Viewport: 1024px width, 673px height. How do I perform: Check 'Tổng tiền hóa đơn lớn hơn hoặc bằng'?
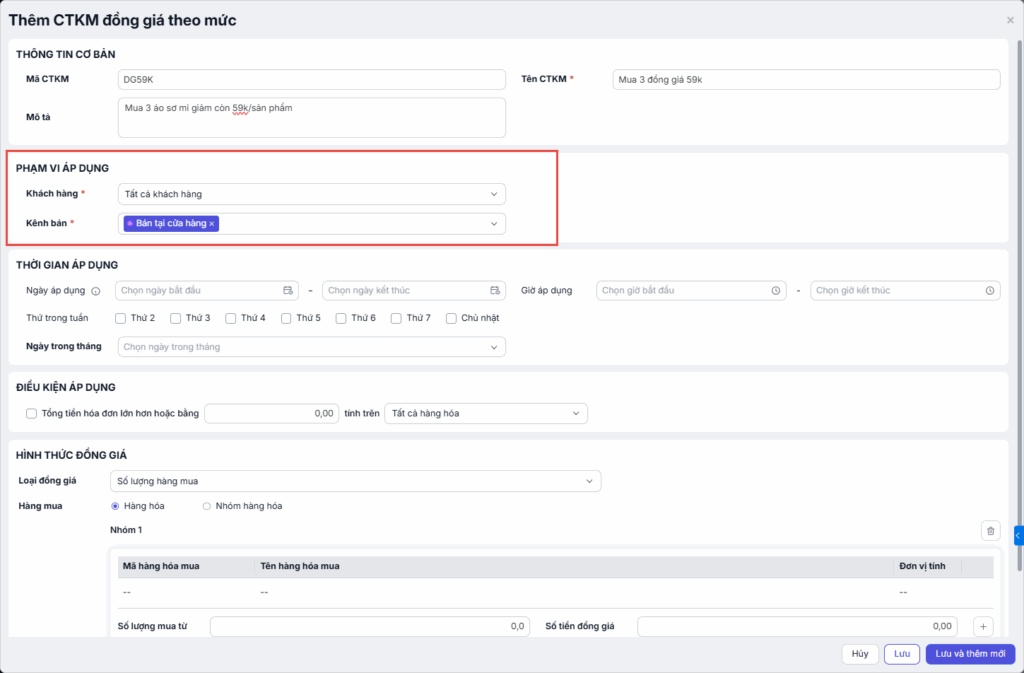pos(32,413)
